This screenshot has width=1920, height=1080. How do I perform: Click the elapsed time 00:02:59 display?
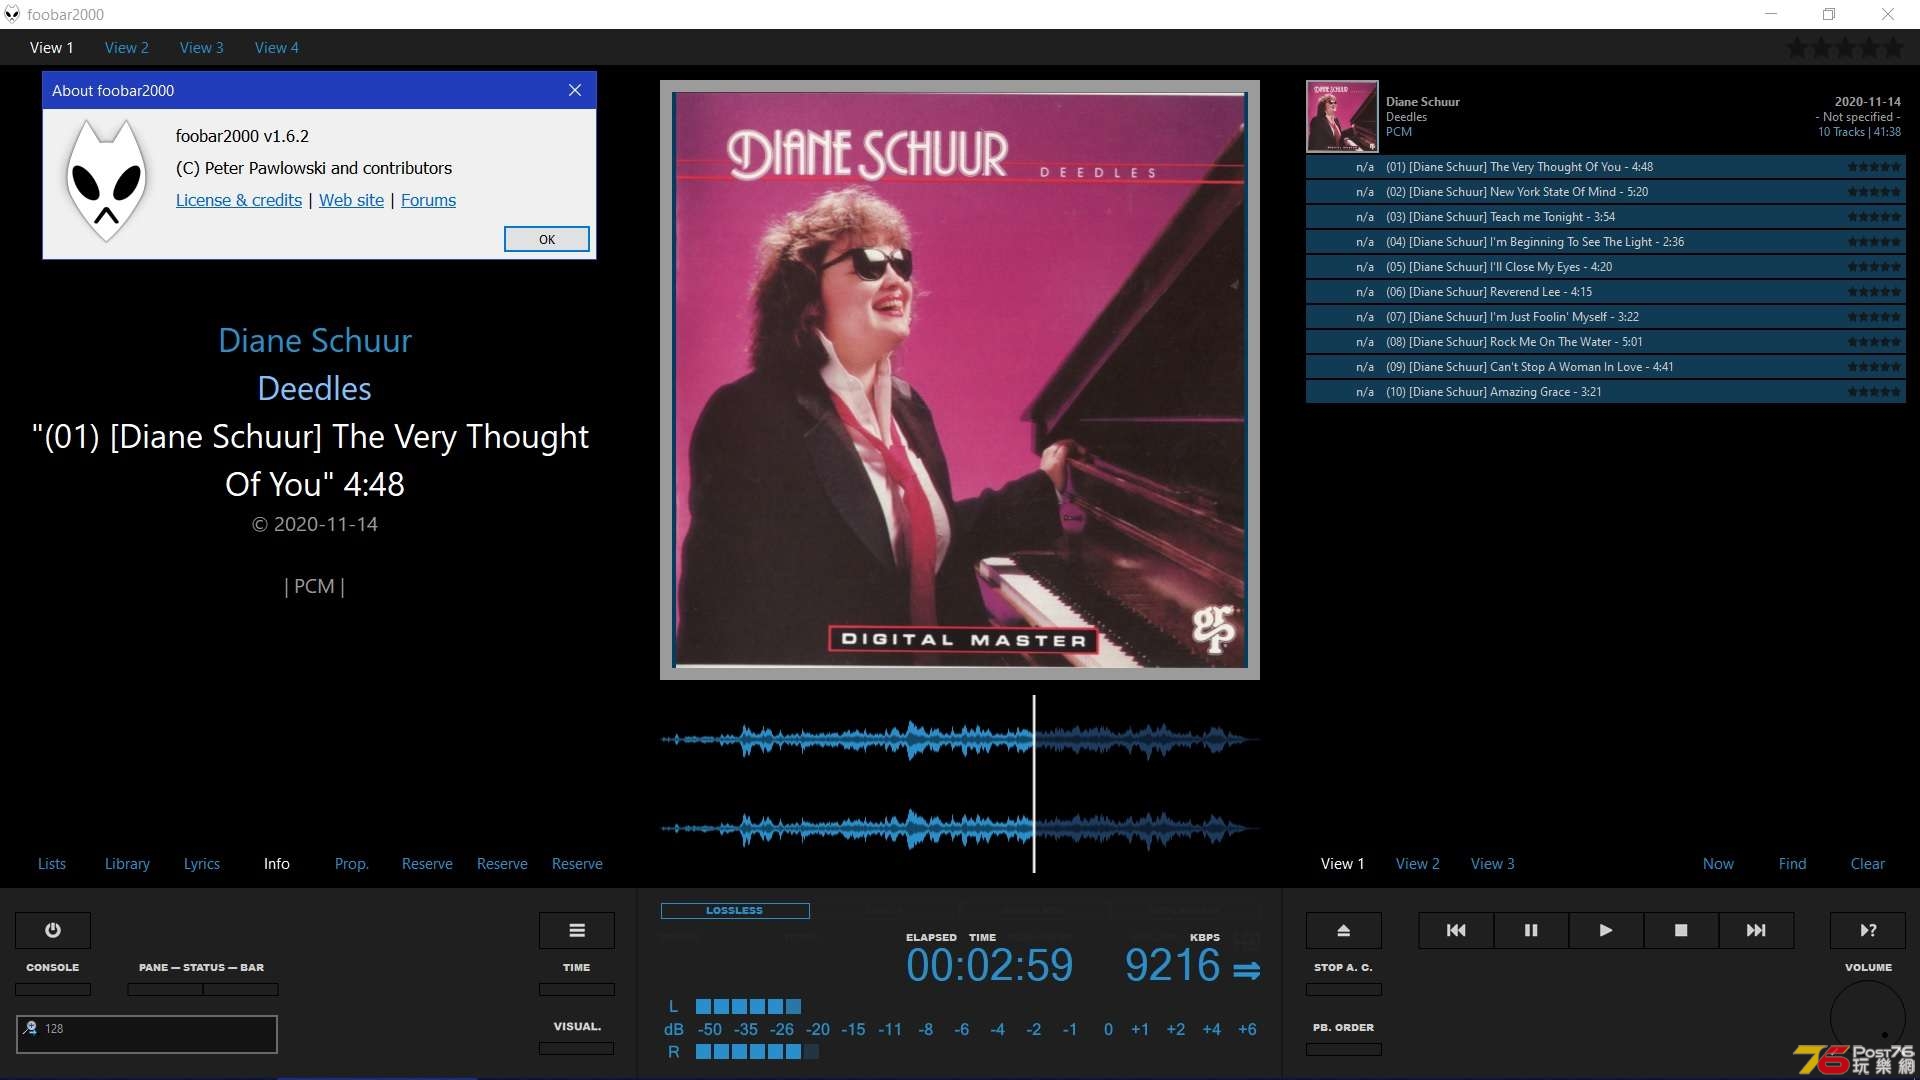(x=989, y=965)
